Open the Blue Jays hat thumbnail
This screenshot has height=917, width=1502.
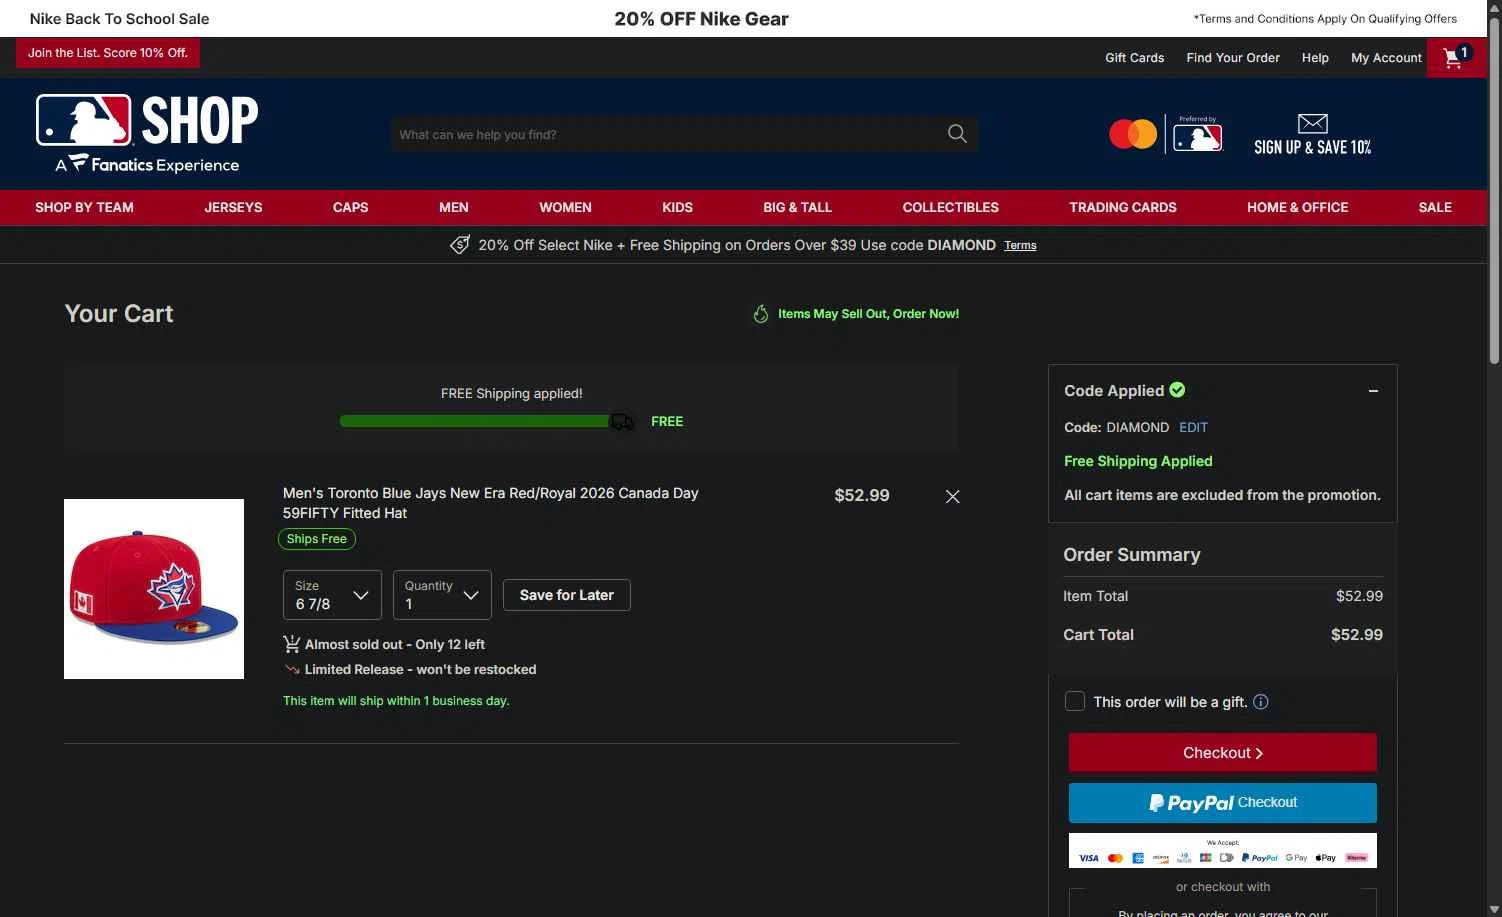[x=154, y=589]
